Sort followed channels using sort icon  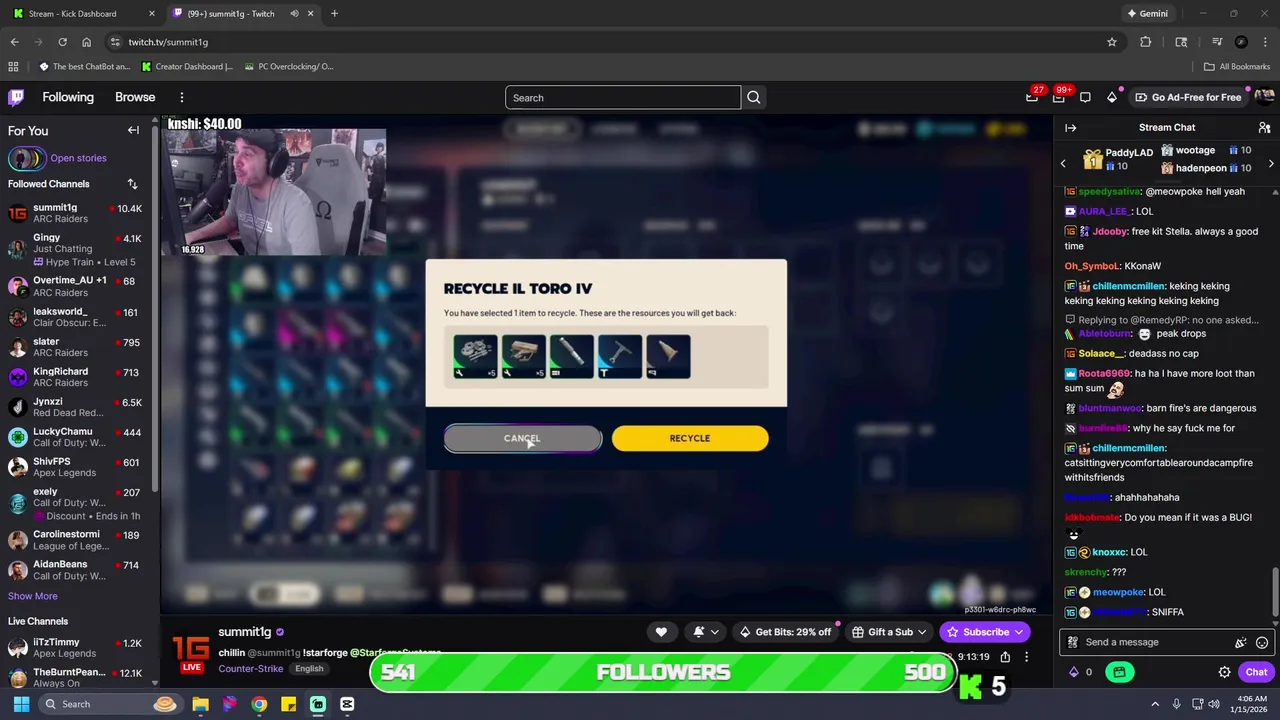tap(132, 184)
